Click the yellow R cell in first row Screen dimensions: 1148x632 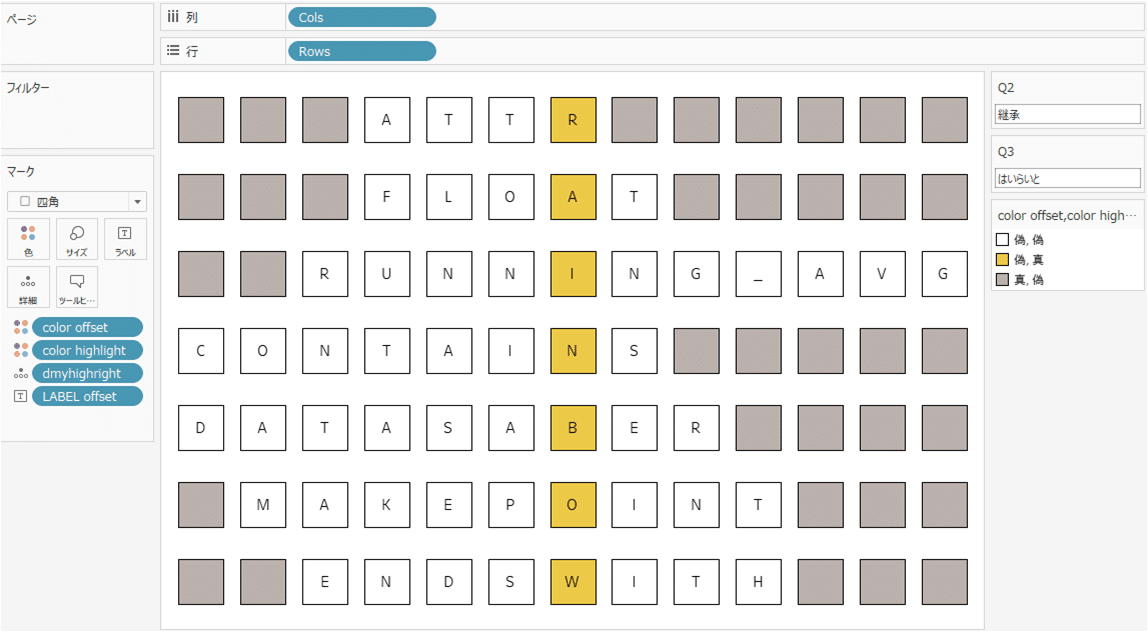[x=573, y=119]
